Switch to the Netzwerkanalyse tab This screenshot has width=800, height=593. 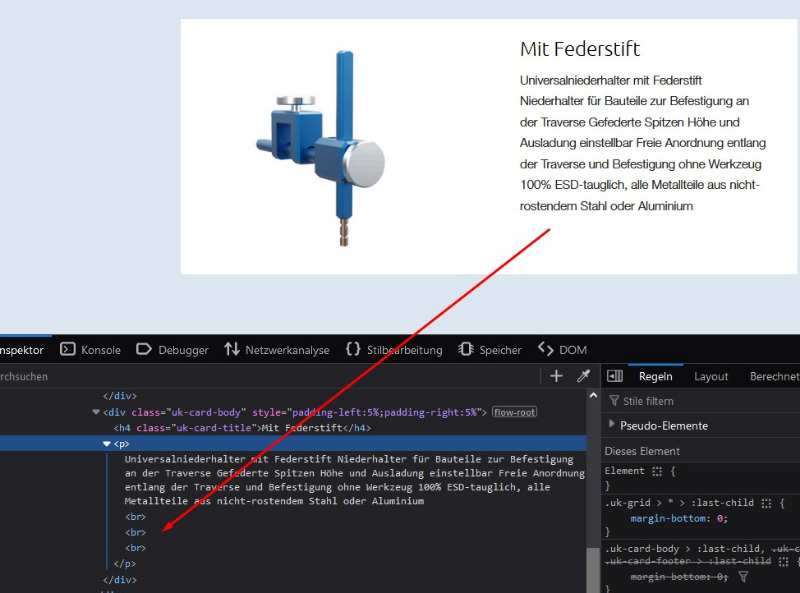(277, 350)
